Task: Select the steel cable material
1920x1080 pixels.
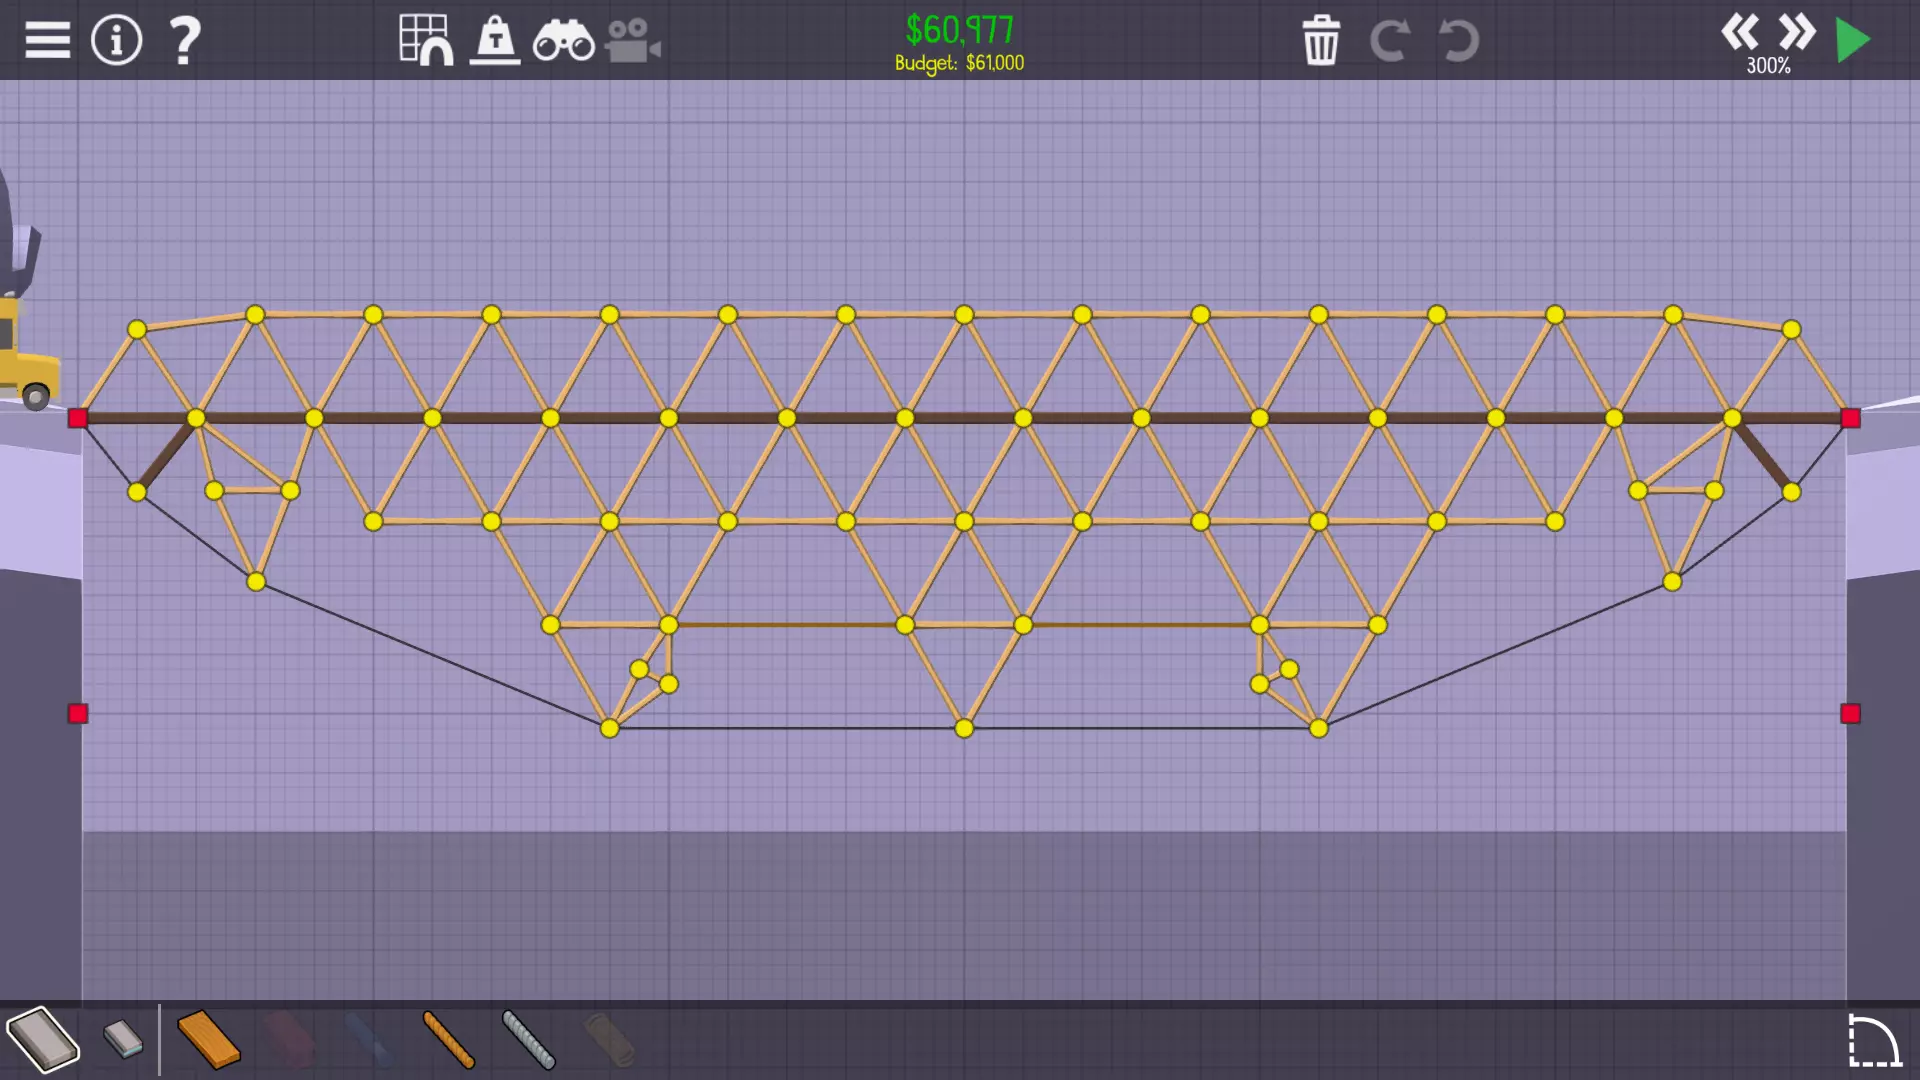Action: [528, 1040]
